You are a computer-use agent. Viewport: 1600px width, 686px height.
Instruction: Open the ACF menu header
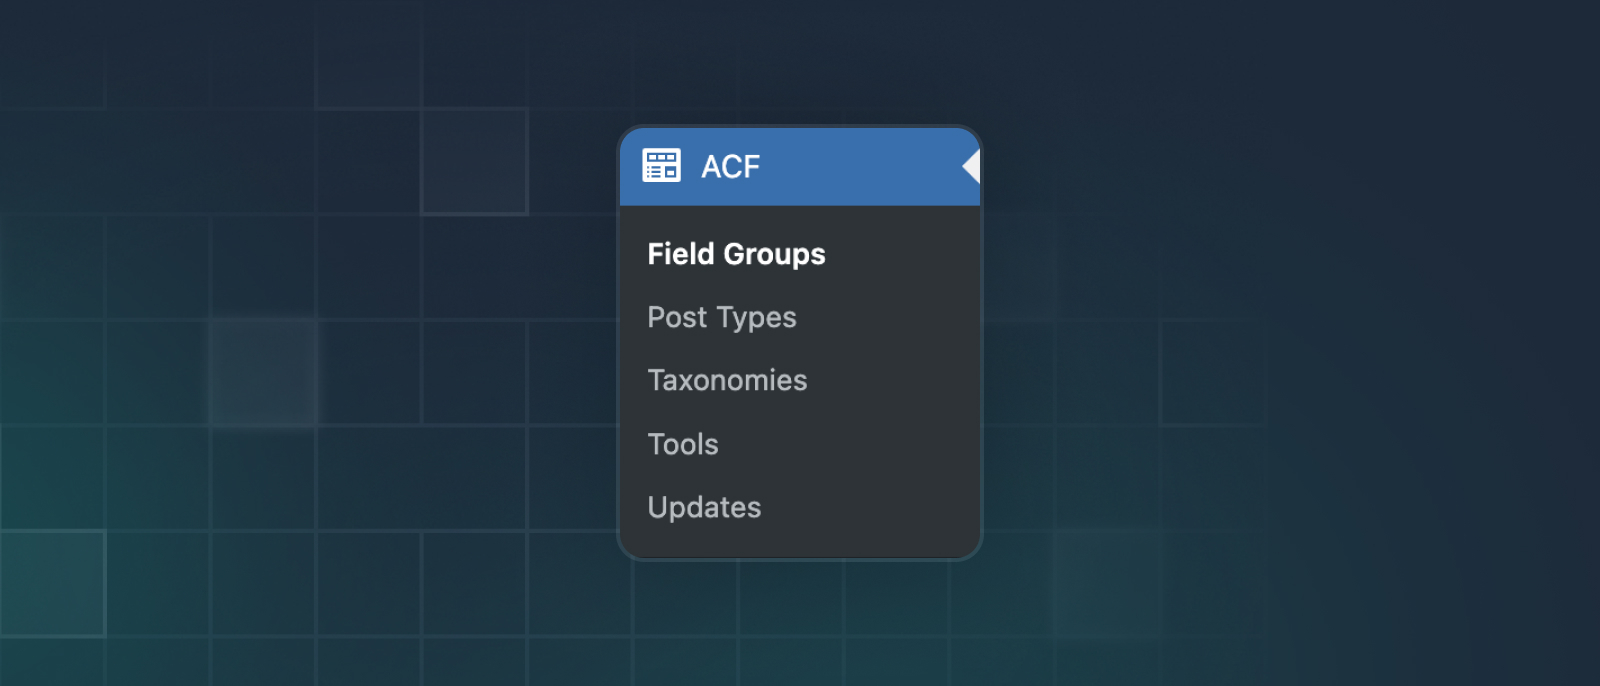click(x=800, y=166)
